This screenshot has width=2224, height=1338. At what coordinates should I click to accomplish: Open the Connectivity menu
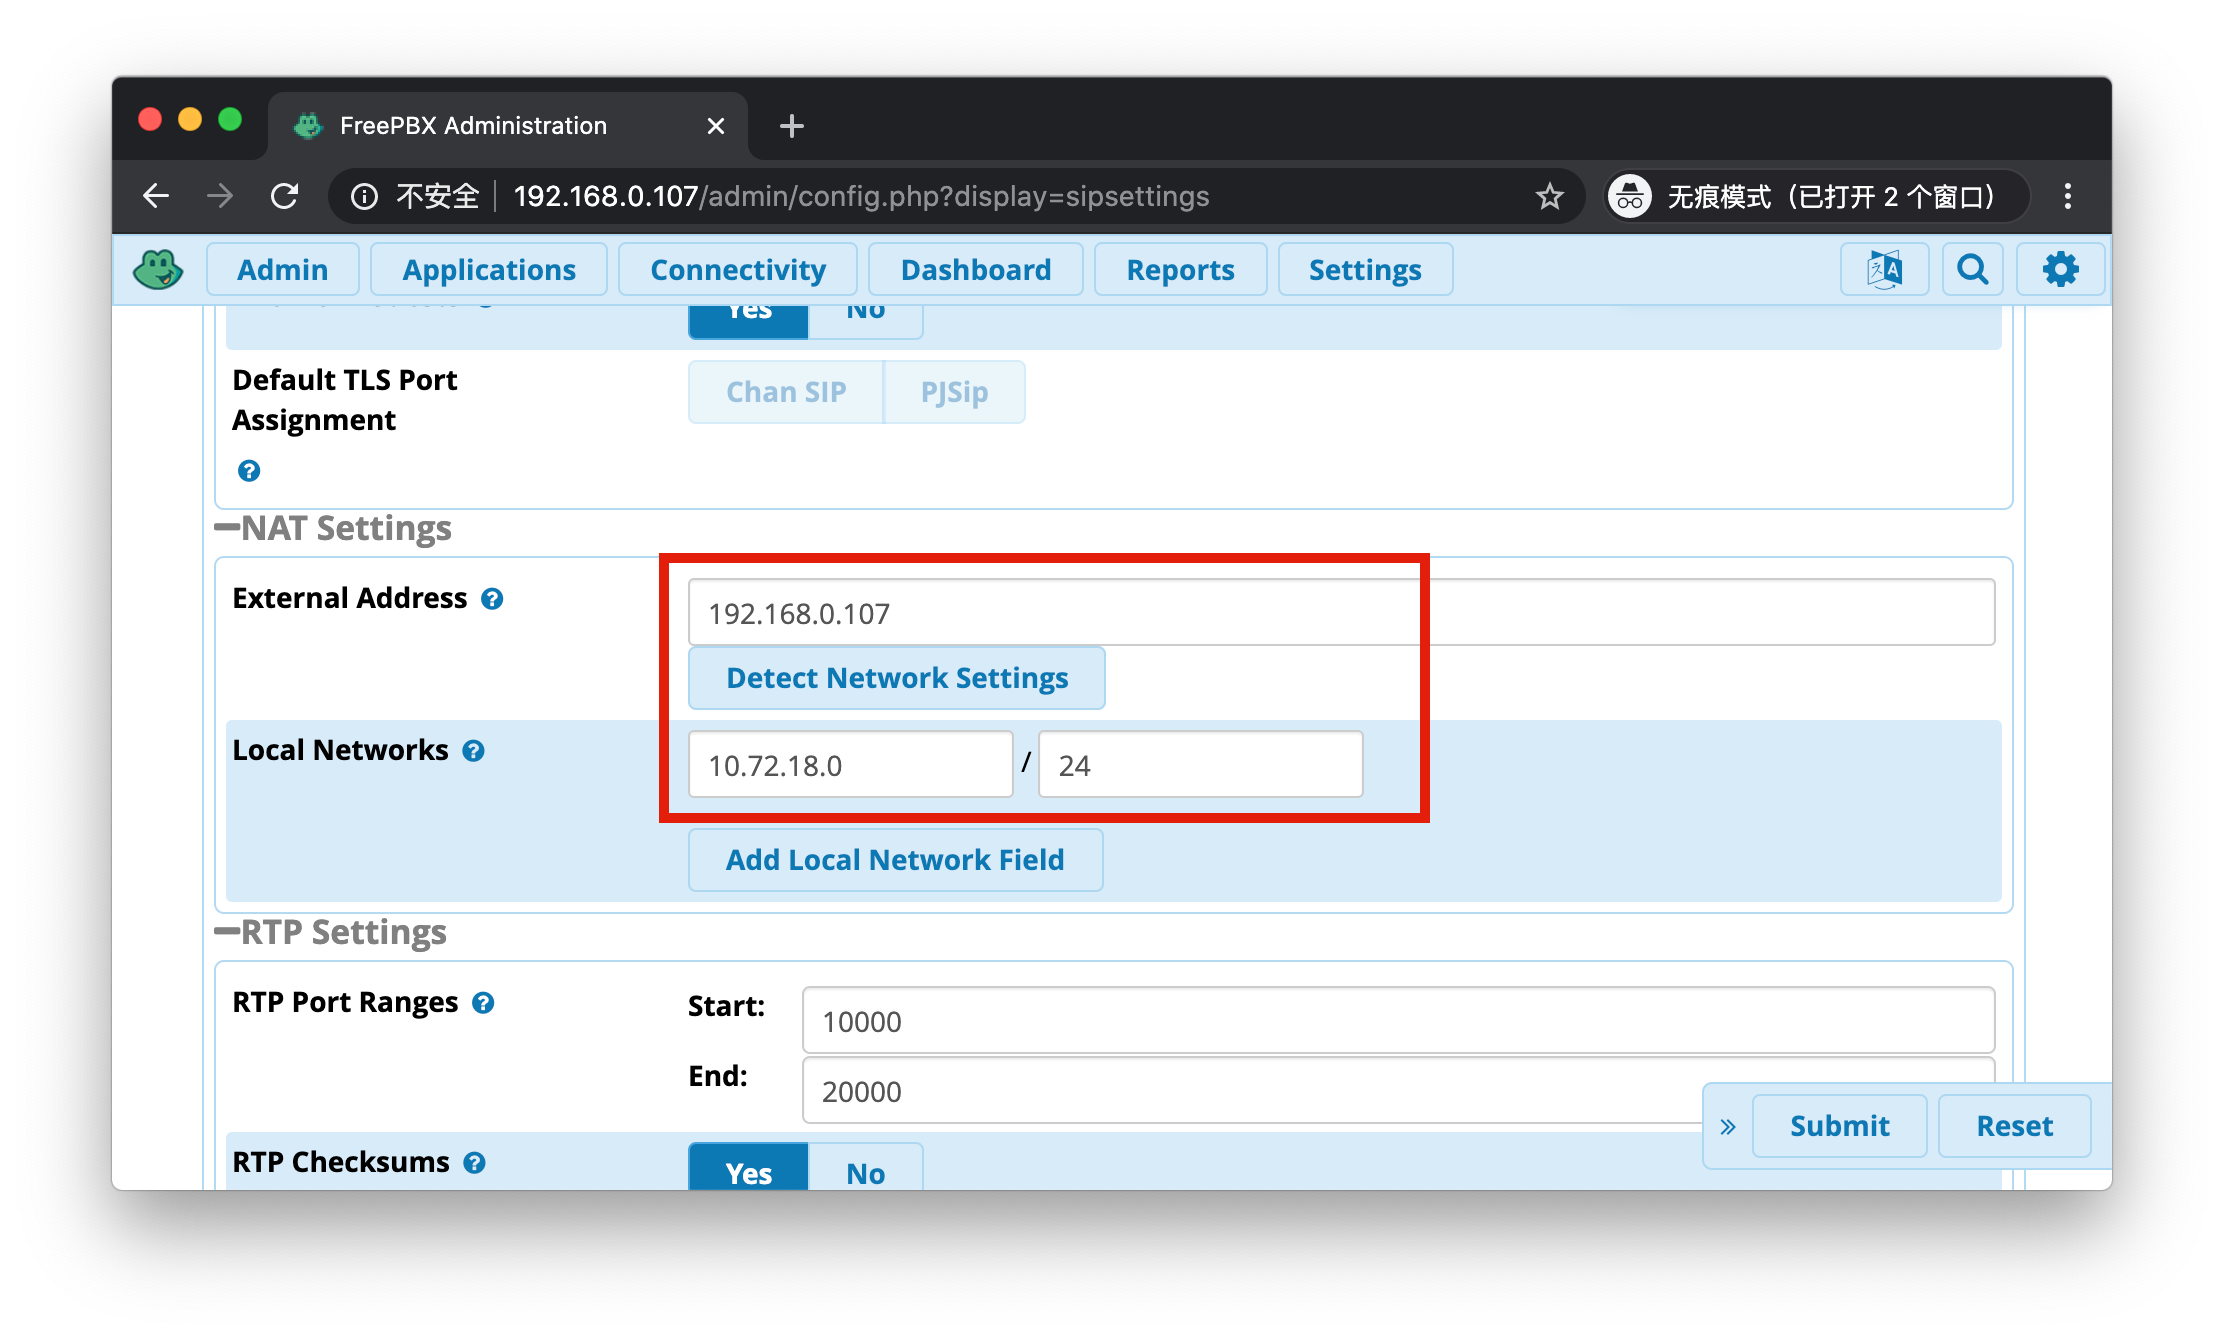point(739,269)
